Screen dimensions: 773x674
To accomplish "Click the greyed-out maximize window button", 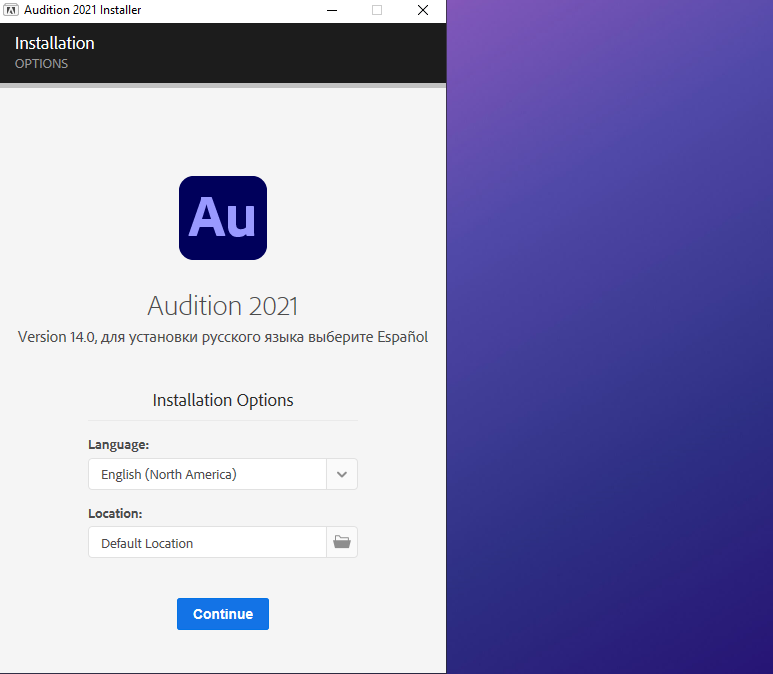I will tap(377, 10).
